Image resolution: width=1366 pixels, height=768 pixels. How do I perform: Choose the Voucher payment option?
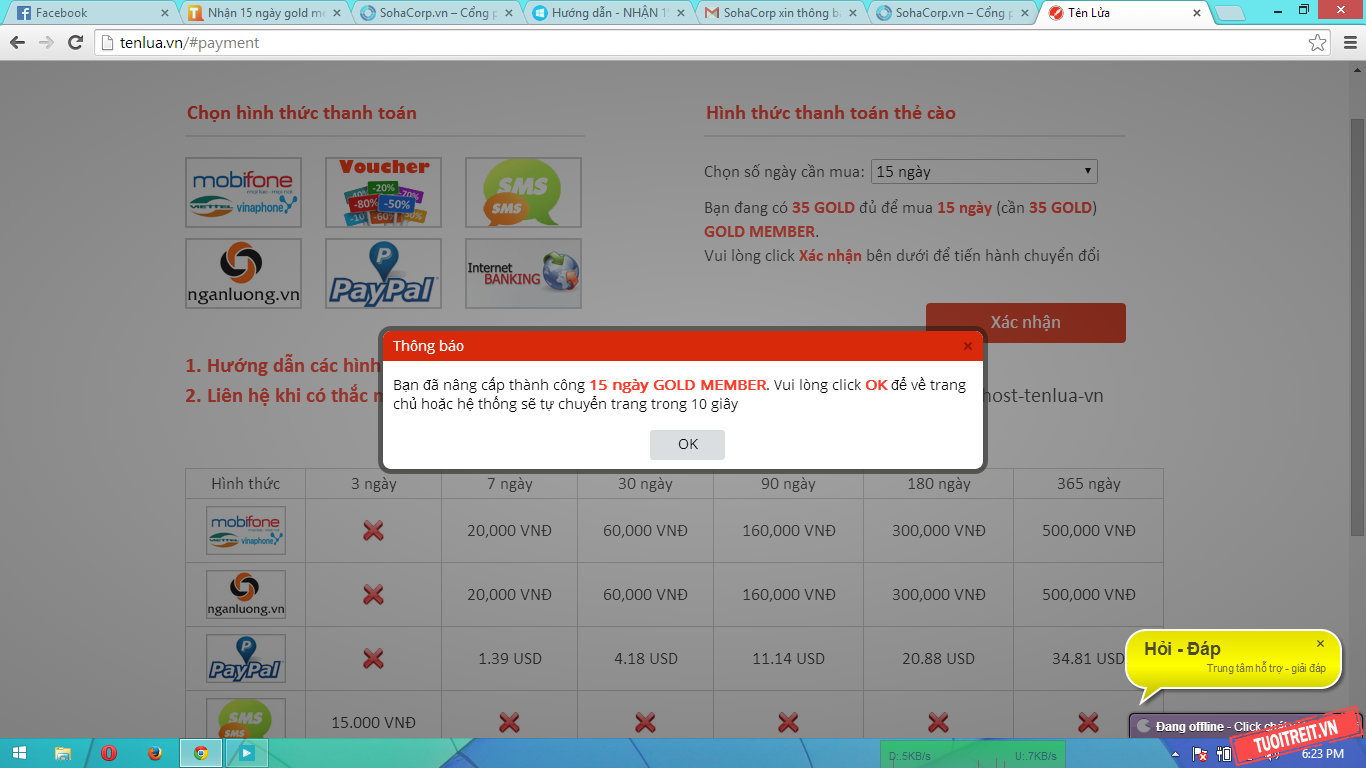[383, 192]
